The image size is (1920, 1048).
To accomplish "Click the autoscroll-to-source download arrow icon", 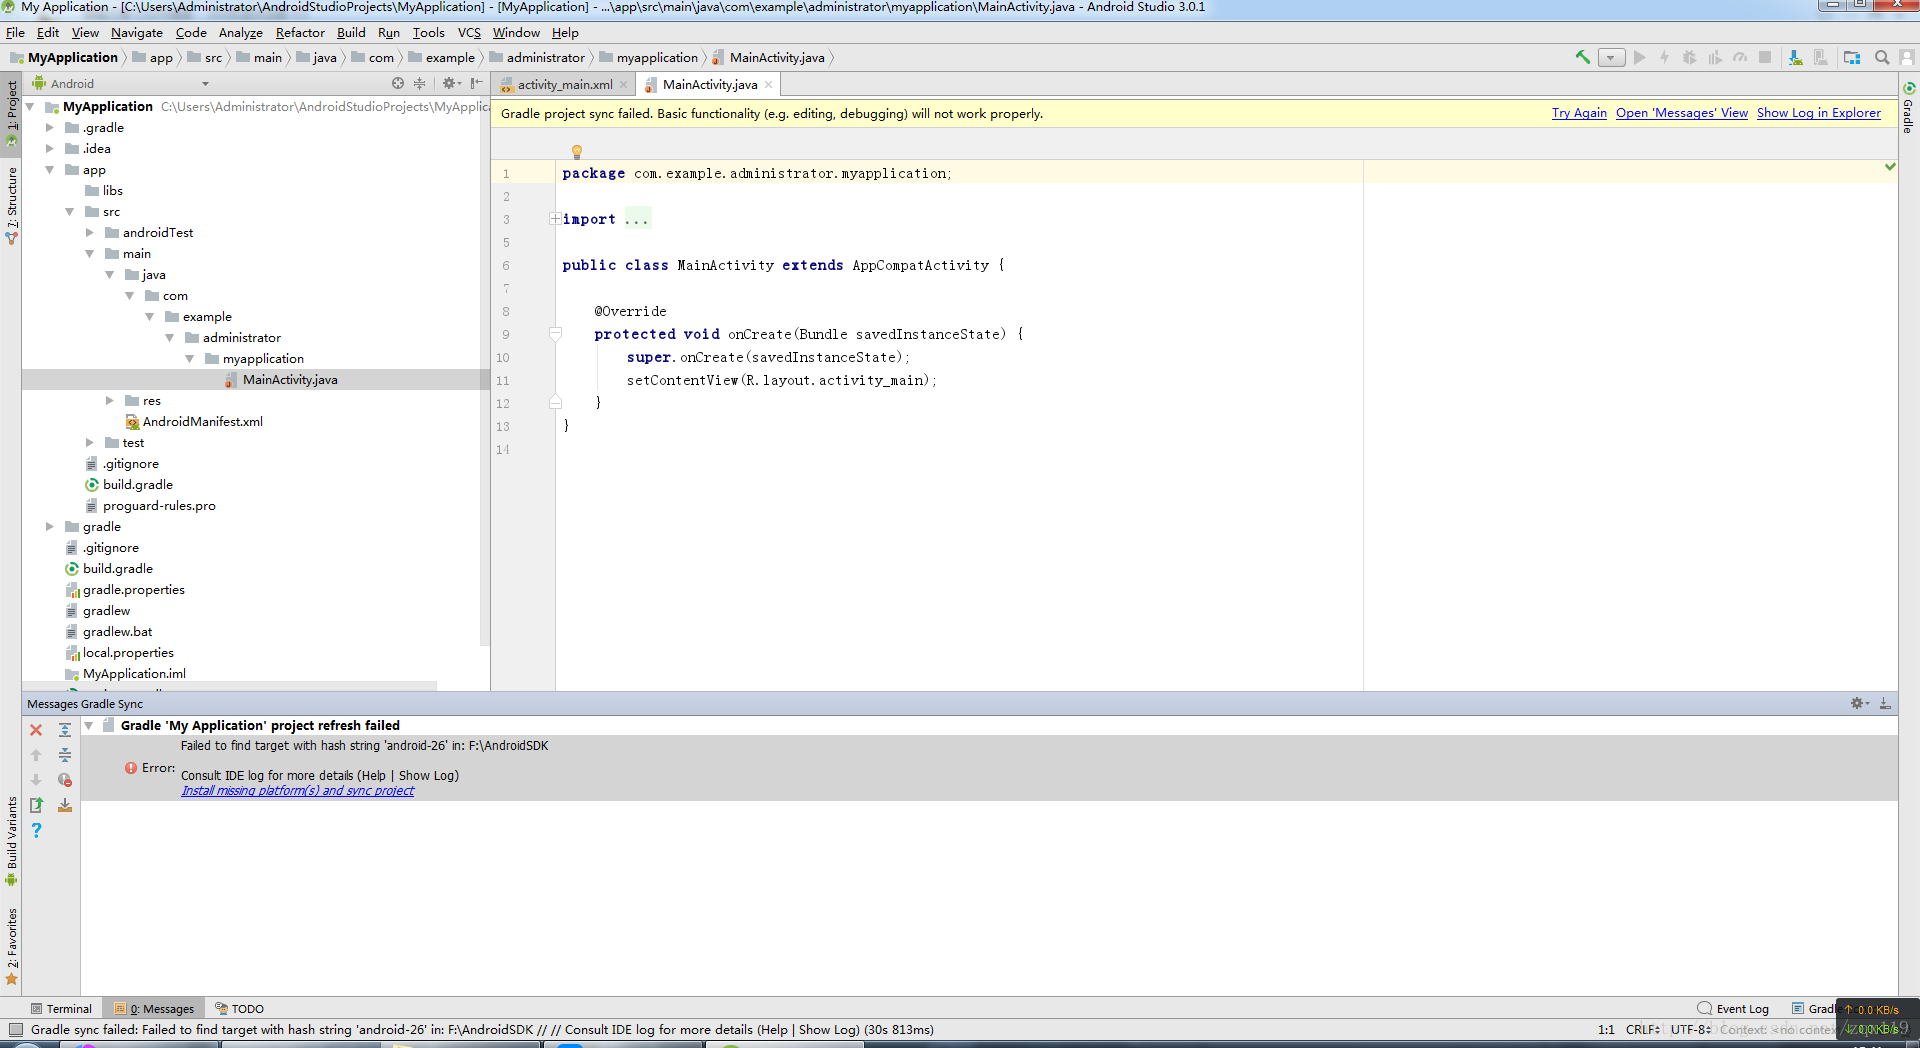I will click(x=65, y=805).
